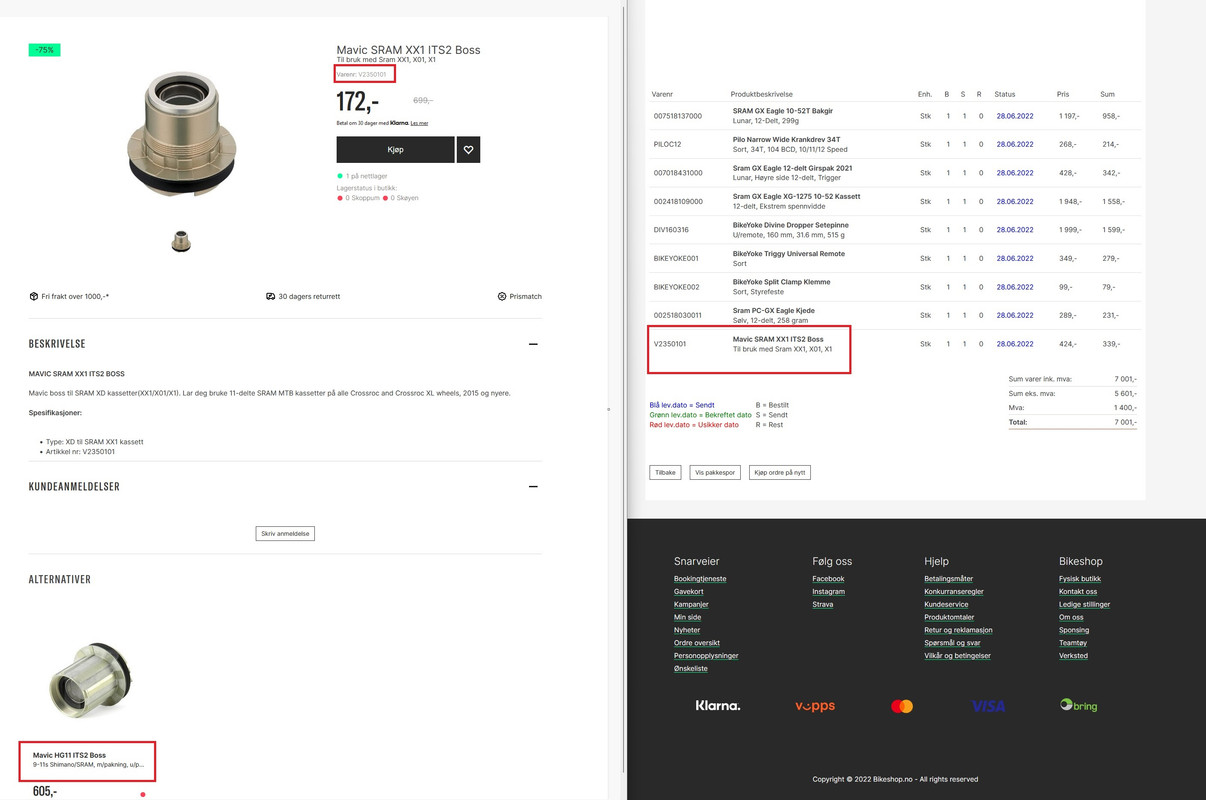The height and width of the screenshot is (800, 1206).
Task: Click Mavic SRAM XX1 ITS2 Boss order row
Action: coord(895,344)
